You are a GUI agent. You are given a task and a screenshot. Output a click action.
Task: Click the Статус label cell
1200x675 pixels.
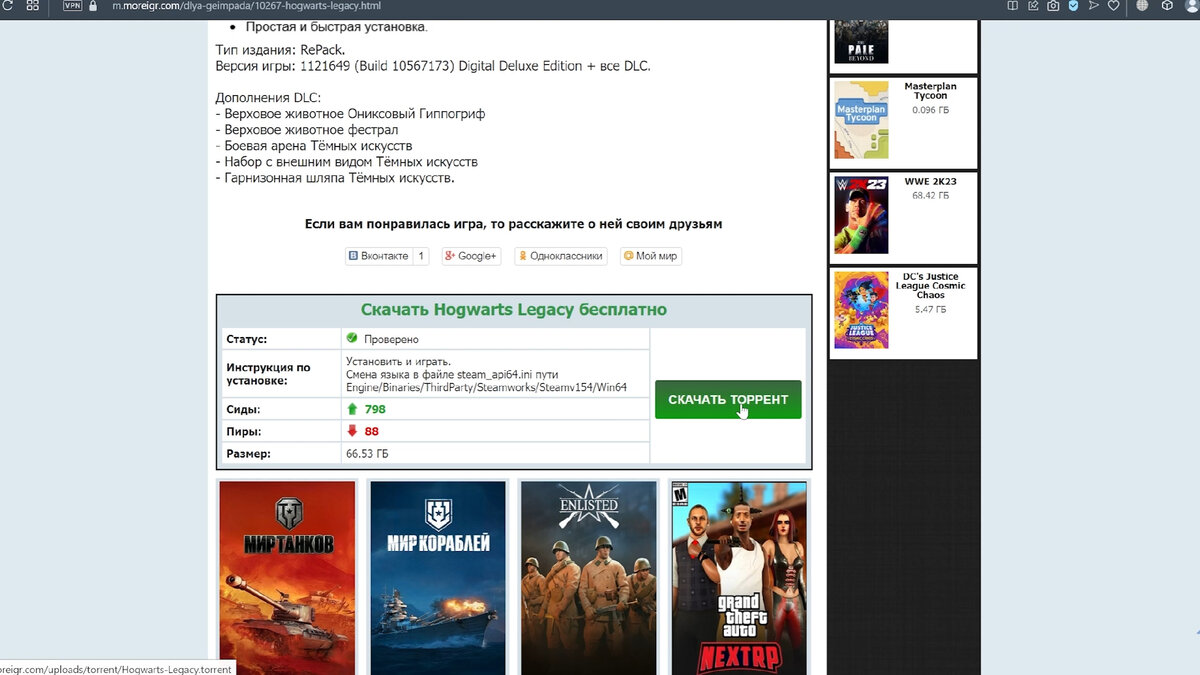point(282,339)
